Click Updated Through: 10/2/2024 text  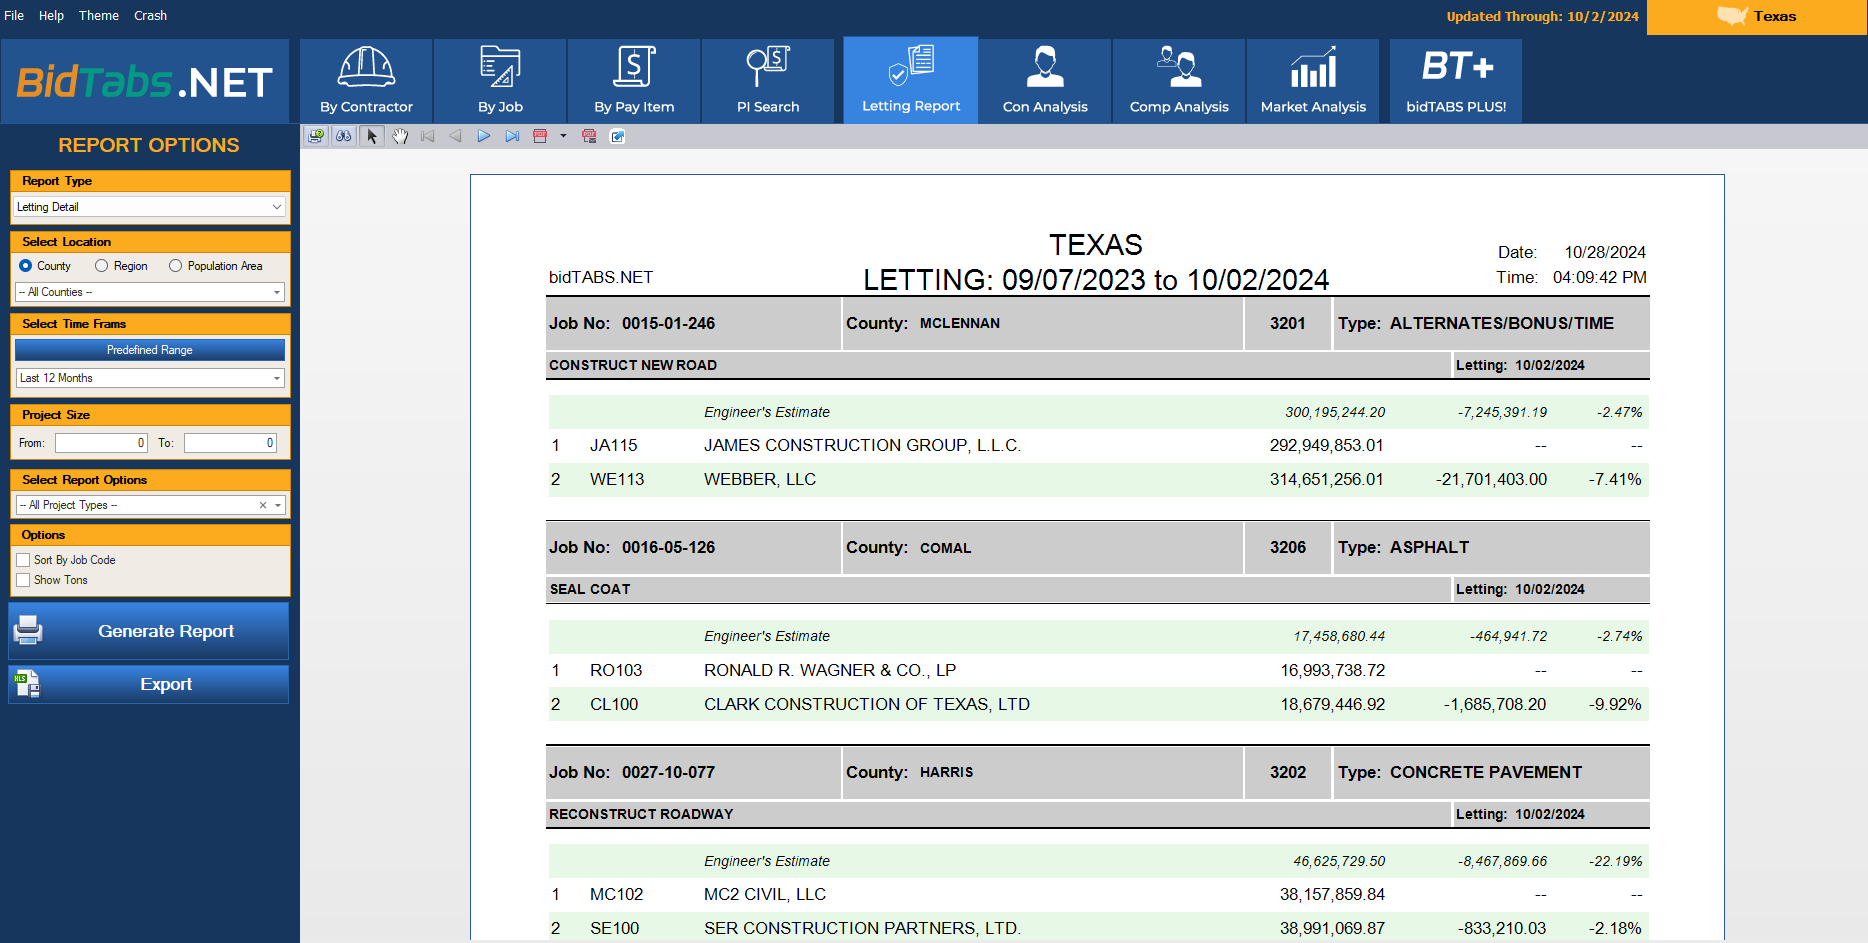point(1542,16)
